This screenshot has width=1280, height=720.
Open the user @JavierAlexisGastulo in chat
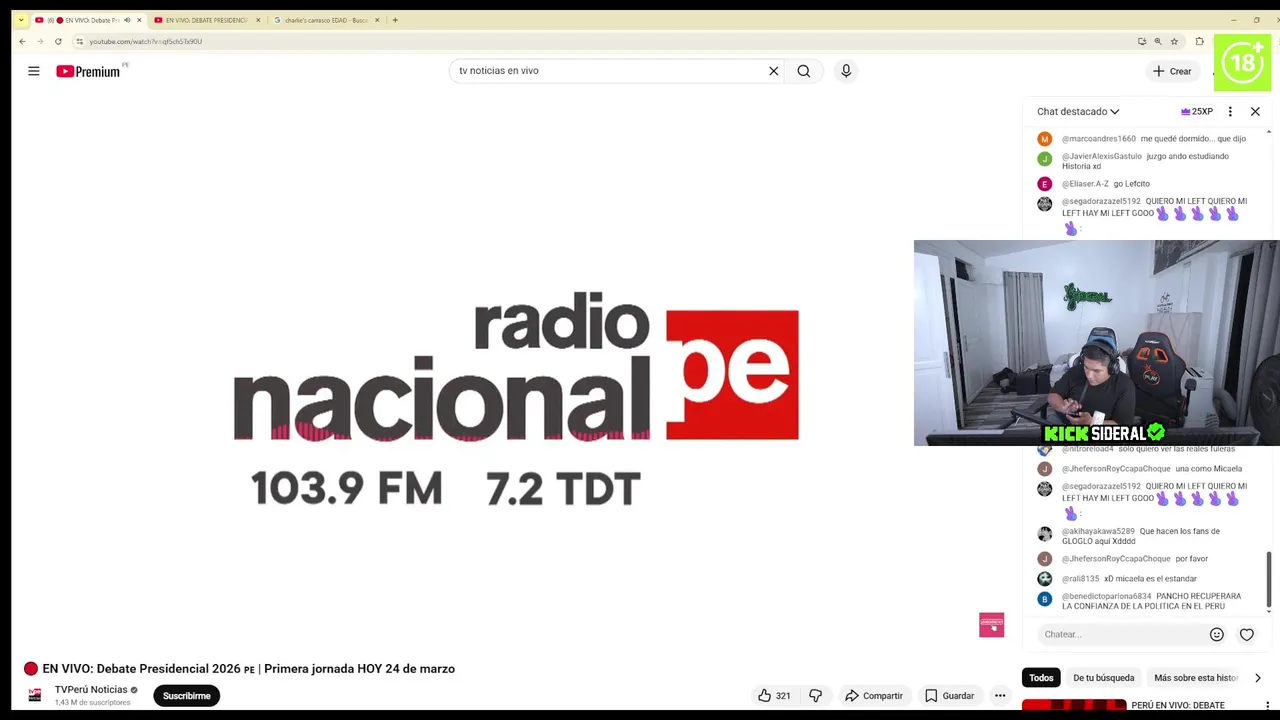(x=1102, y=156)
